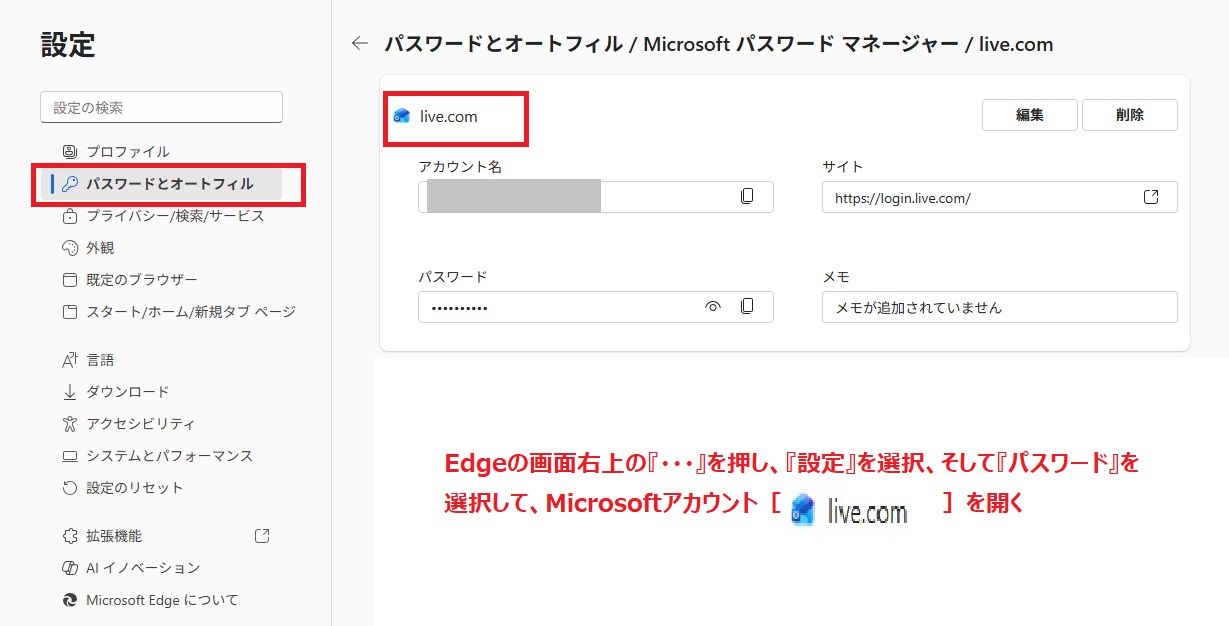
Task: Copy the password to clipboard
Action: pos(747,307)
